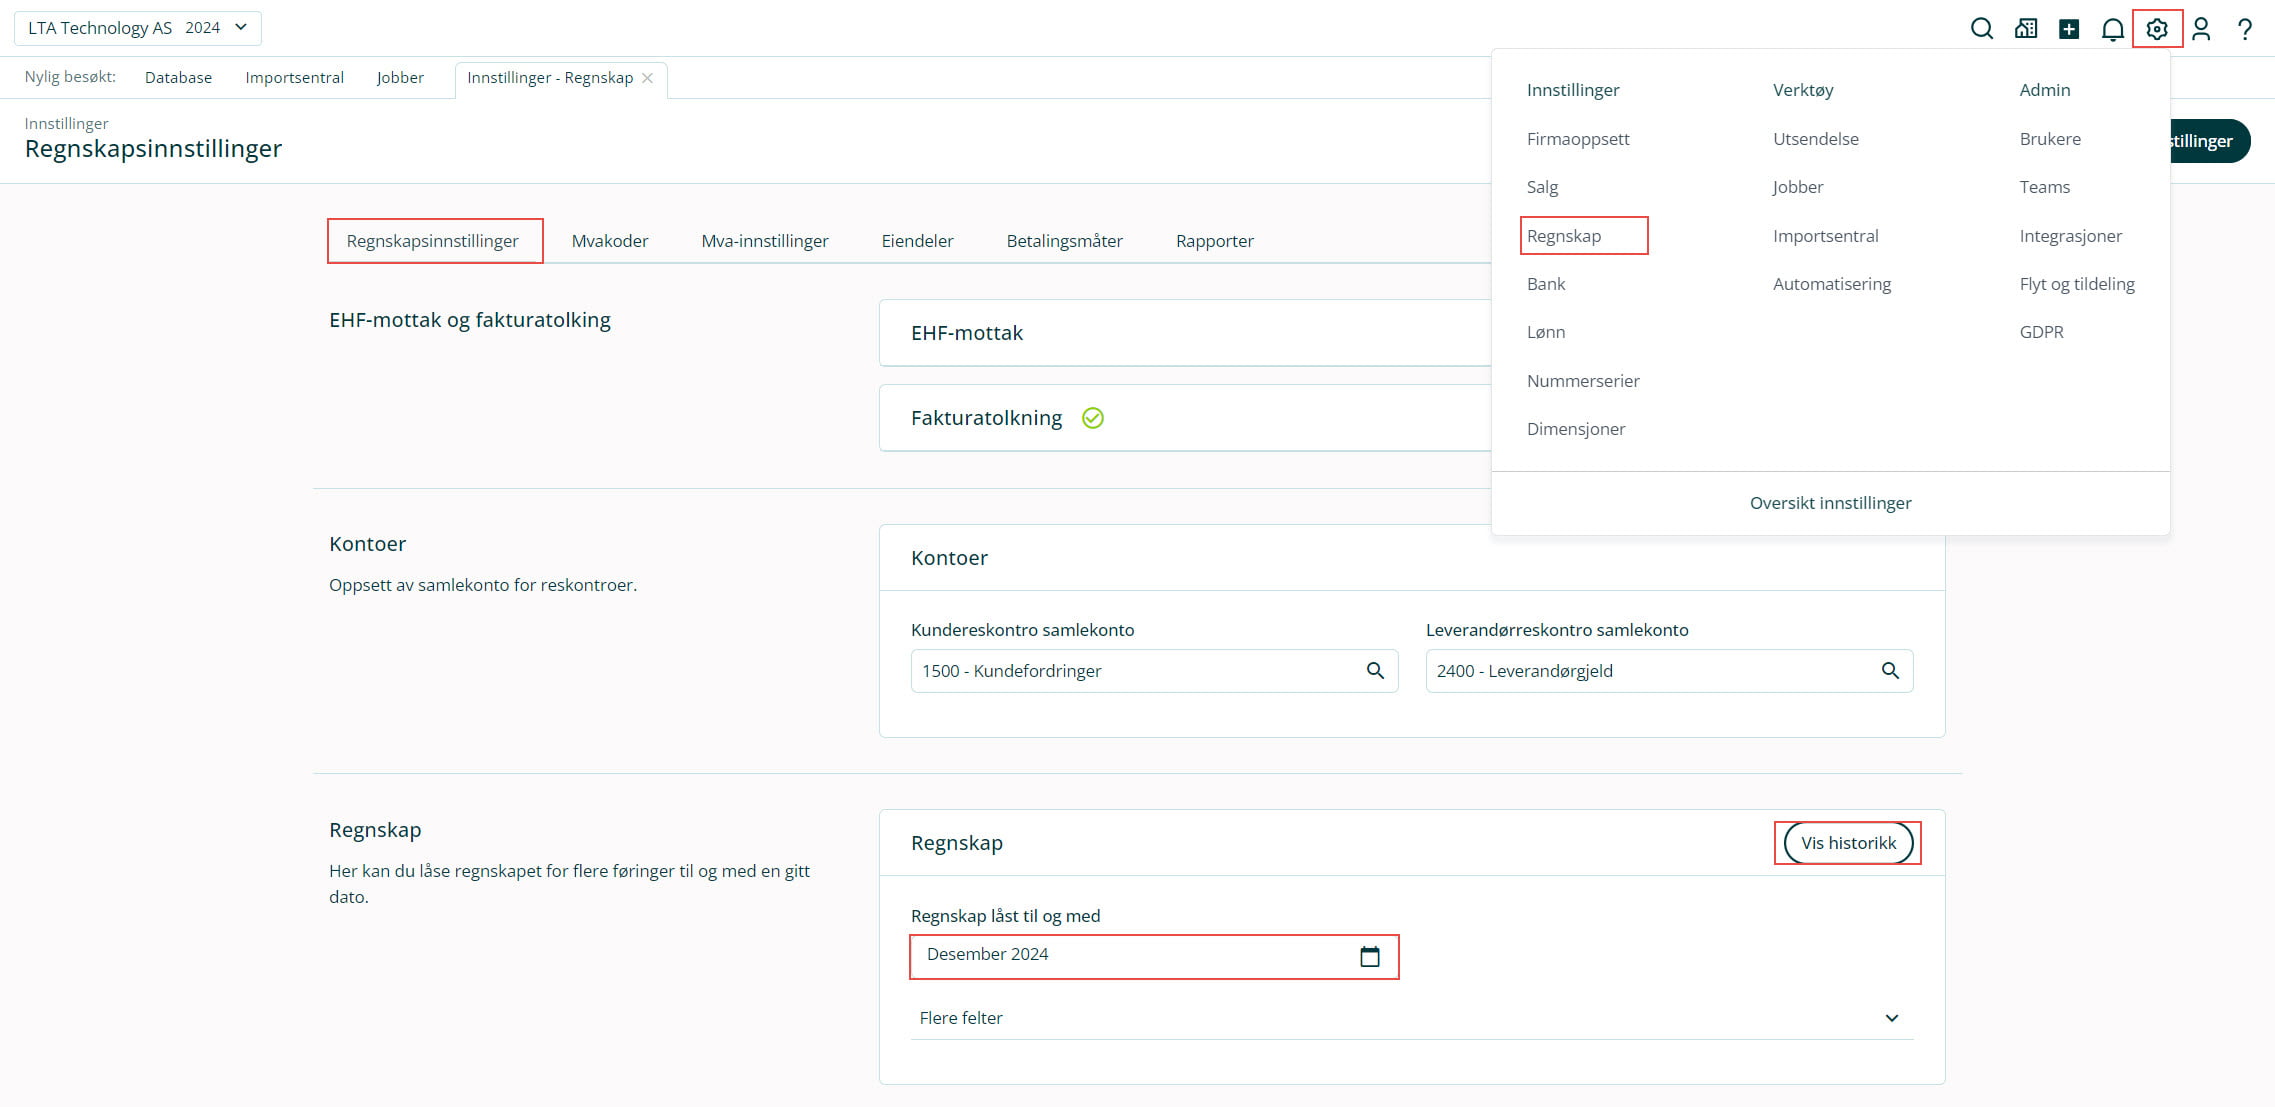Click the plus create-new icon
2275x1107 pixels.
pos(2069,29)
